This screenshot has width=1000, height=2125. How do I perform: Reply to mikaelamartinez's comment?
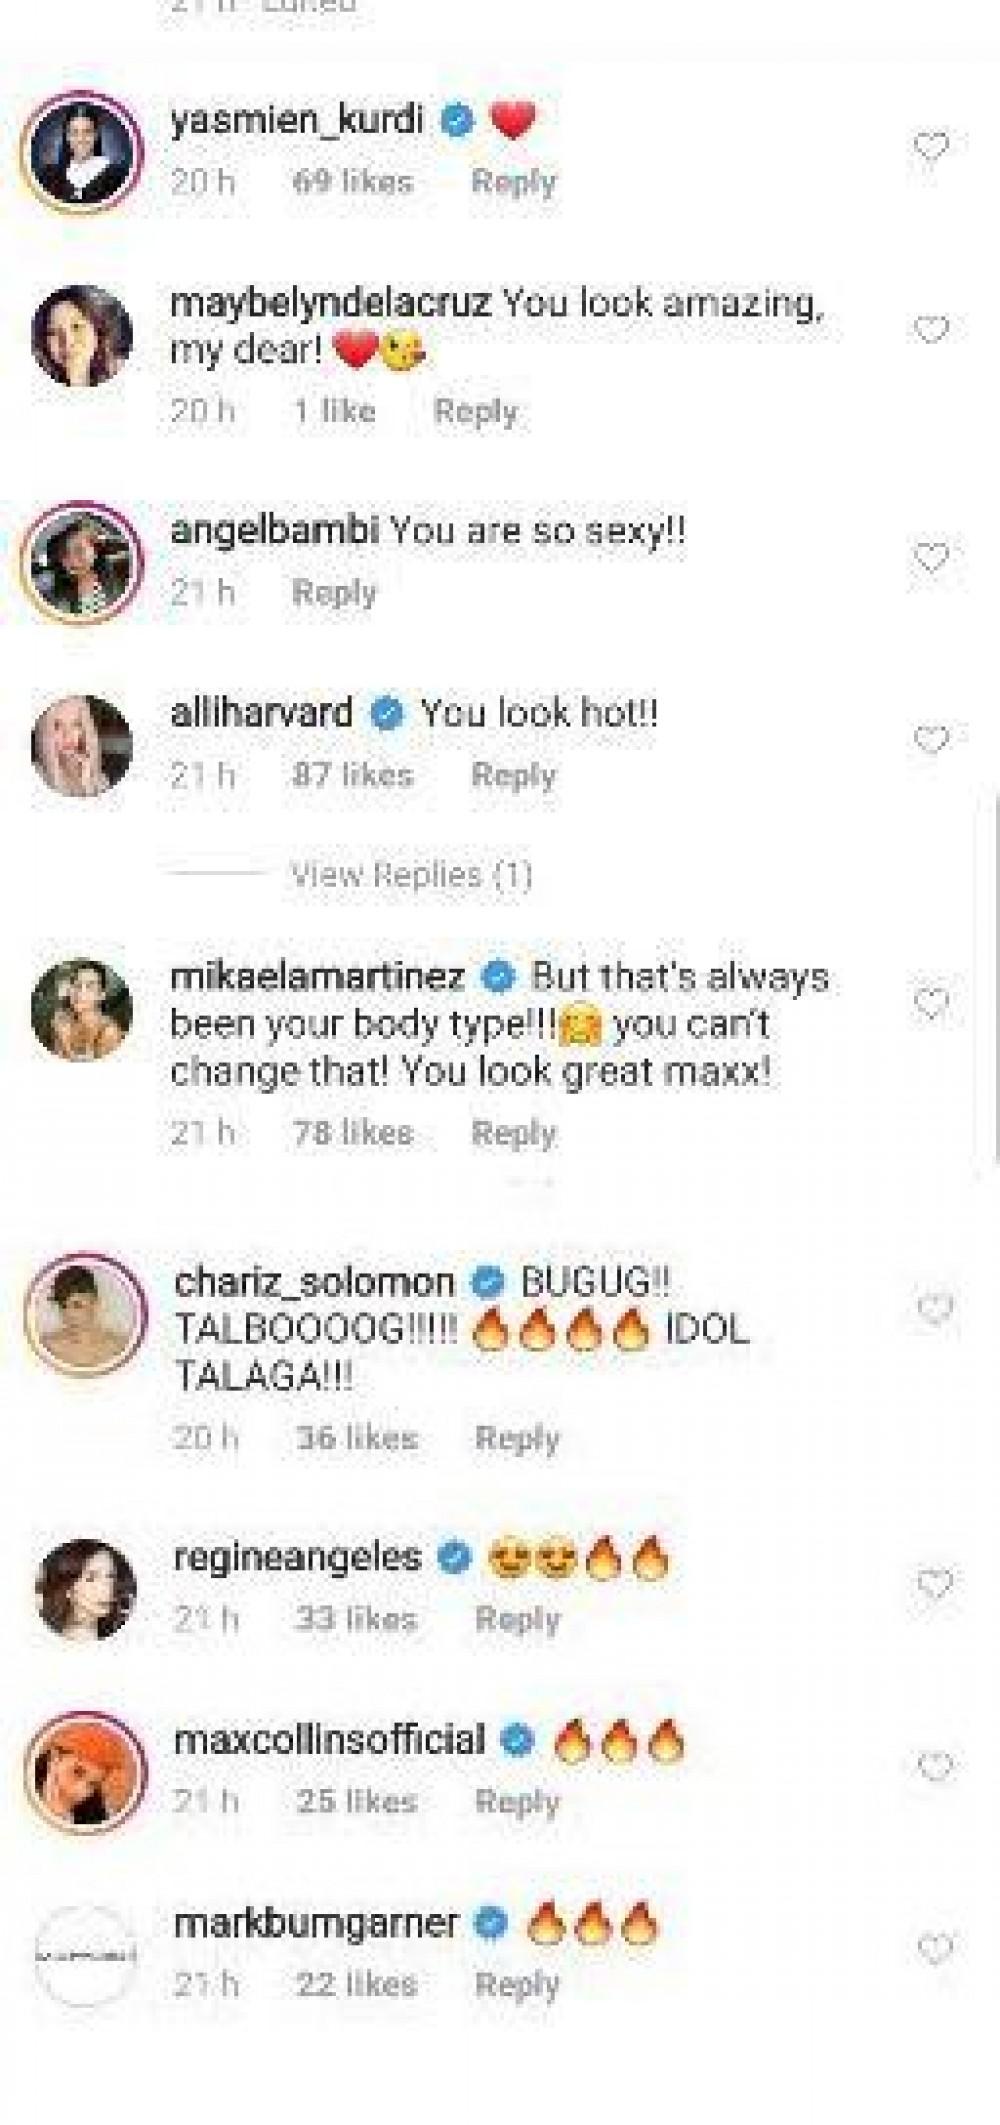point(513,1133)
